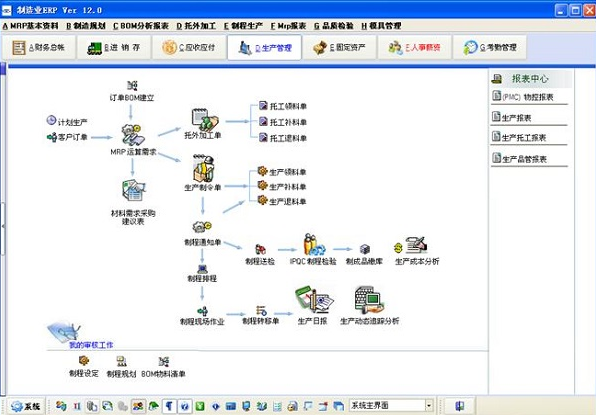
Task: Open the G 品质检验 menu
Action: 334,26
